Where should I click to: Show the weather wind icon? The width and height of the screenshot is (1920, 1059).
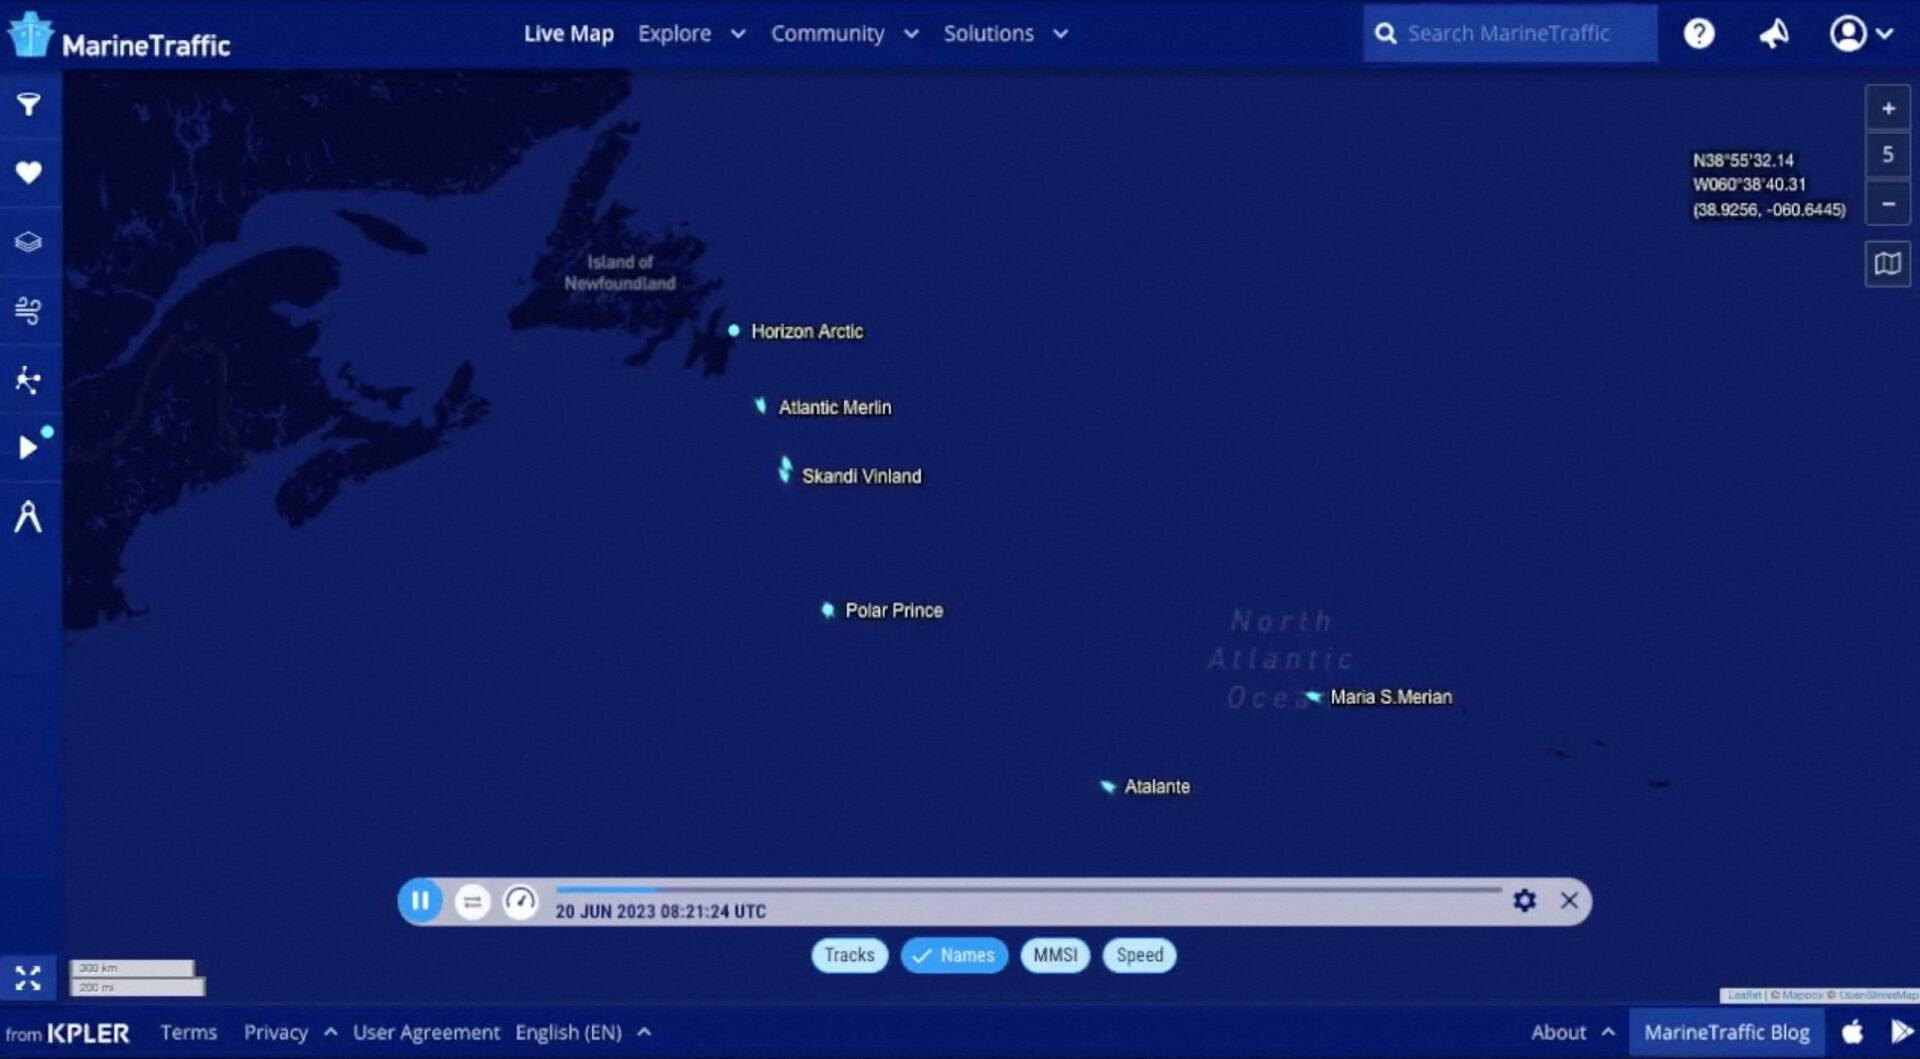pyautogui.click(x=28, y=311)
